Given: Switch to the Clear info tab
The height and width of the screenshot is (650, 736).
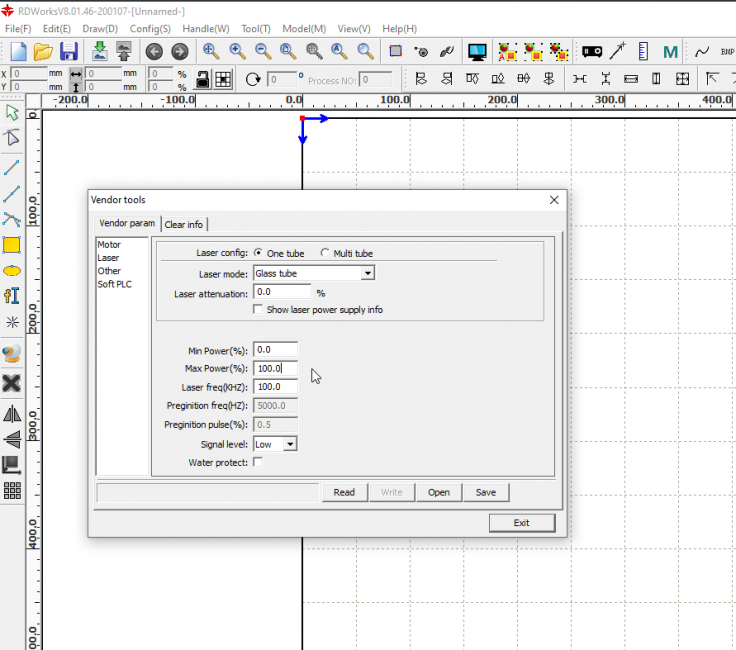Looking at the screenshot, I should click(x=184, y=224).
